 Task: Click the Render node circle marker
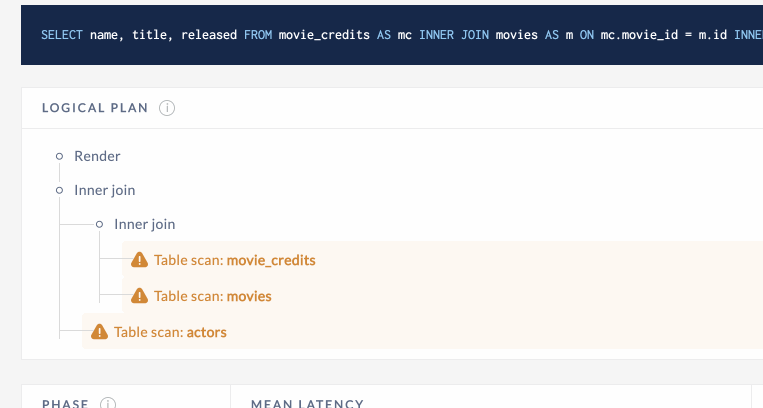pyautogui.click(x=59, y=156)
